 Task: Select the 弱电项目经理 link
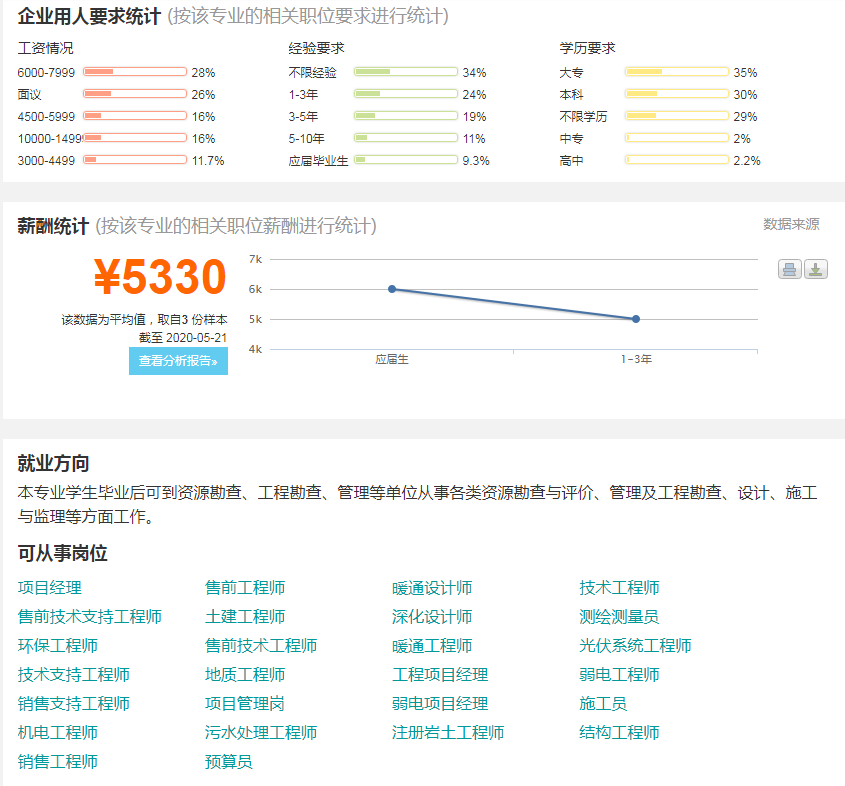(440, 704)
